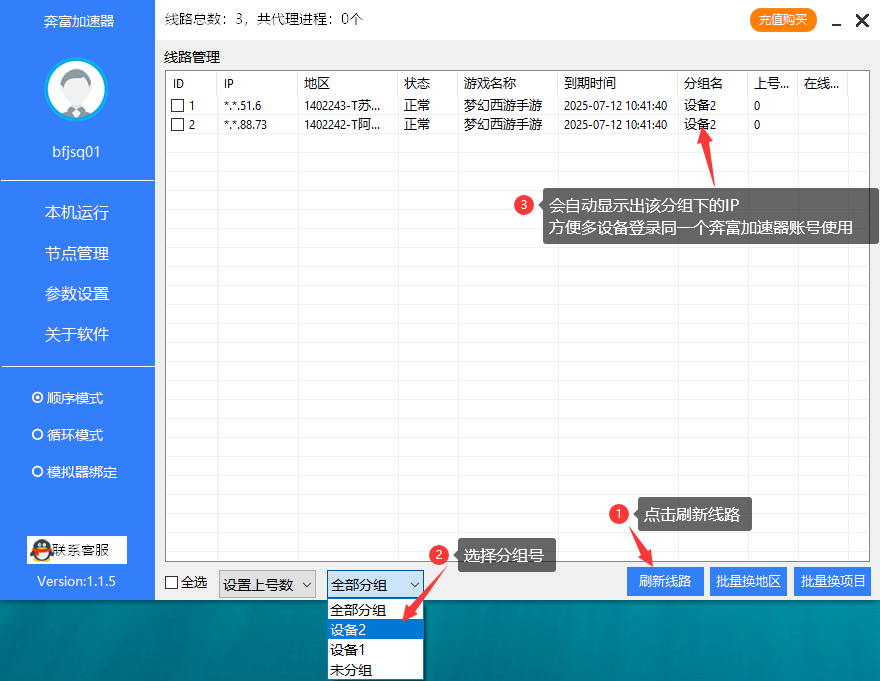Select the 循环模式 loop mode radio
The height and width of the screenshot is (681, 880).
[x=35, y=434]
